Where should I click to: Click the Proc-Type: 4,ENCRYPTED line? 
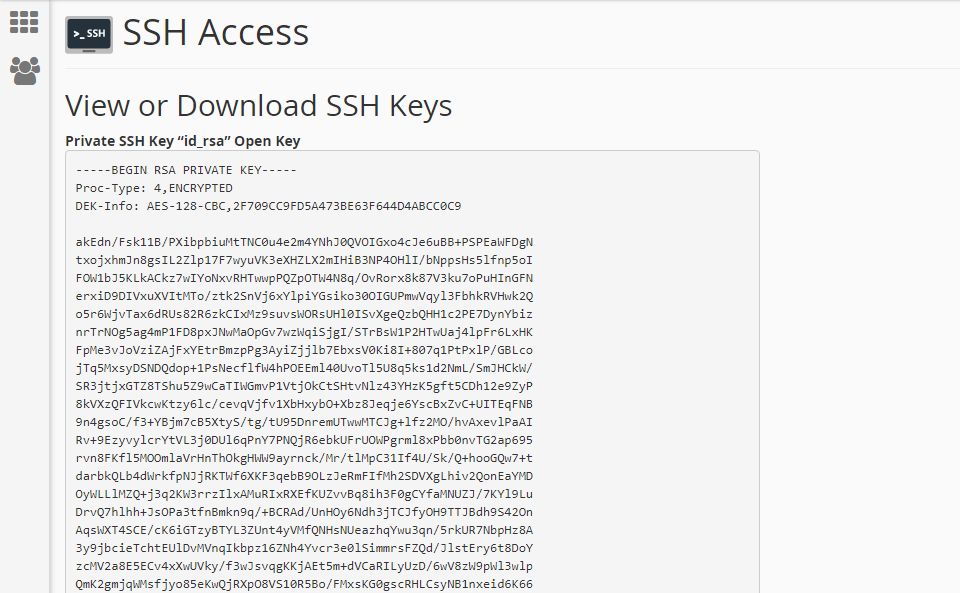(x=154, y=188)
